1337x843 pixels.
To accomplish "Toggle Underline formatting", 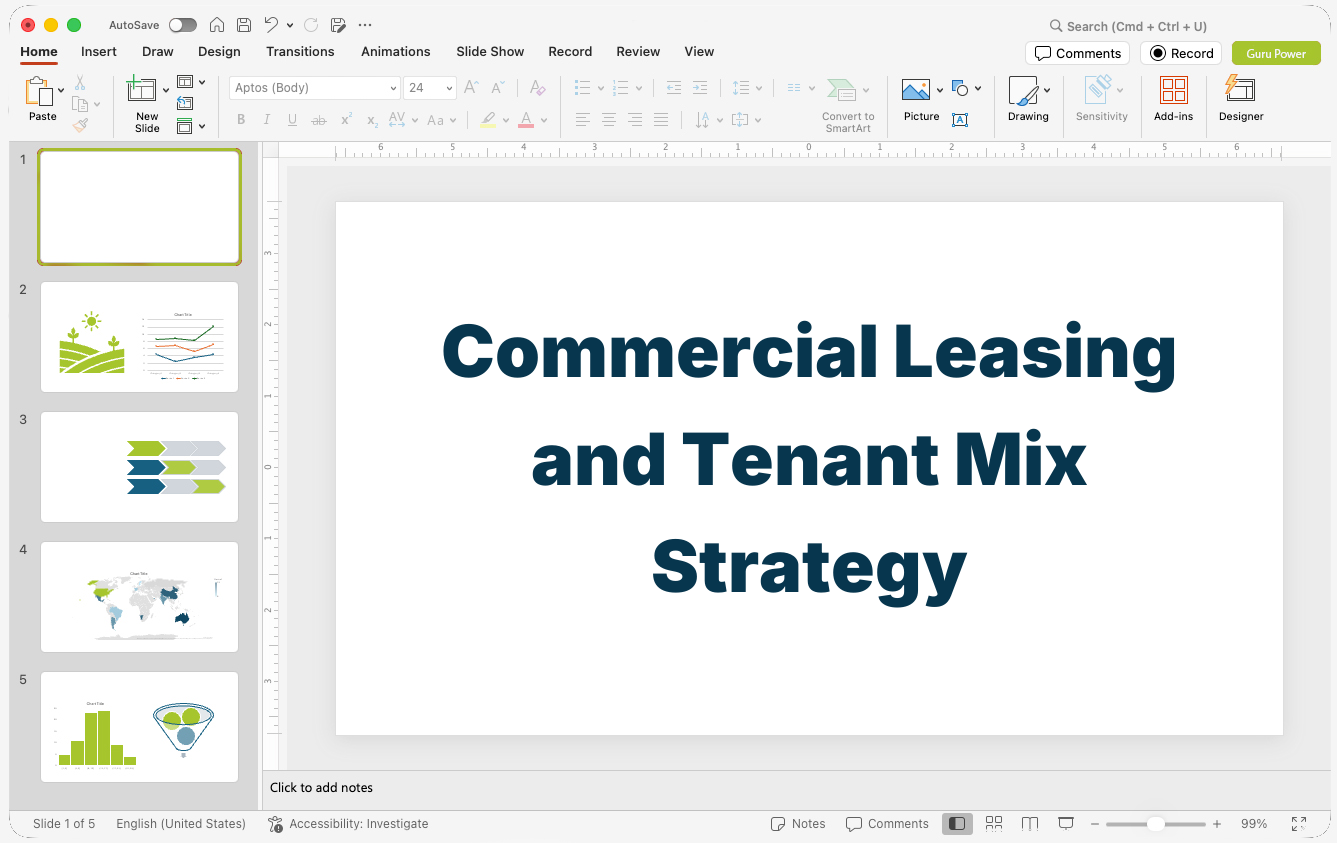I will (292, 120).
